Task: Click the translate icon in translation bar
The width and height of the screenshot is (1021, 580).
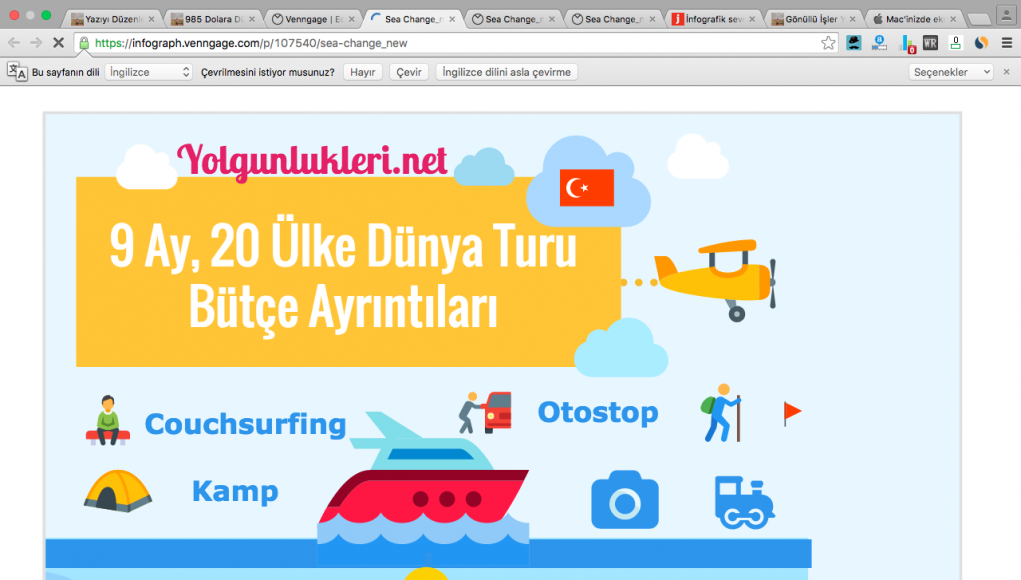Action: [x=17, y=72]
